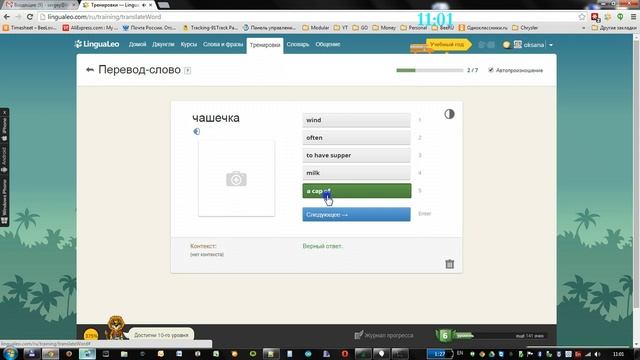Click the green a cap of answer

(356, 191)
